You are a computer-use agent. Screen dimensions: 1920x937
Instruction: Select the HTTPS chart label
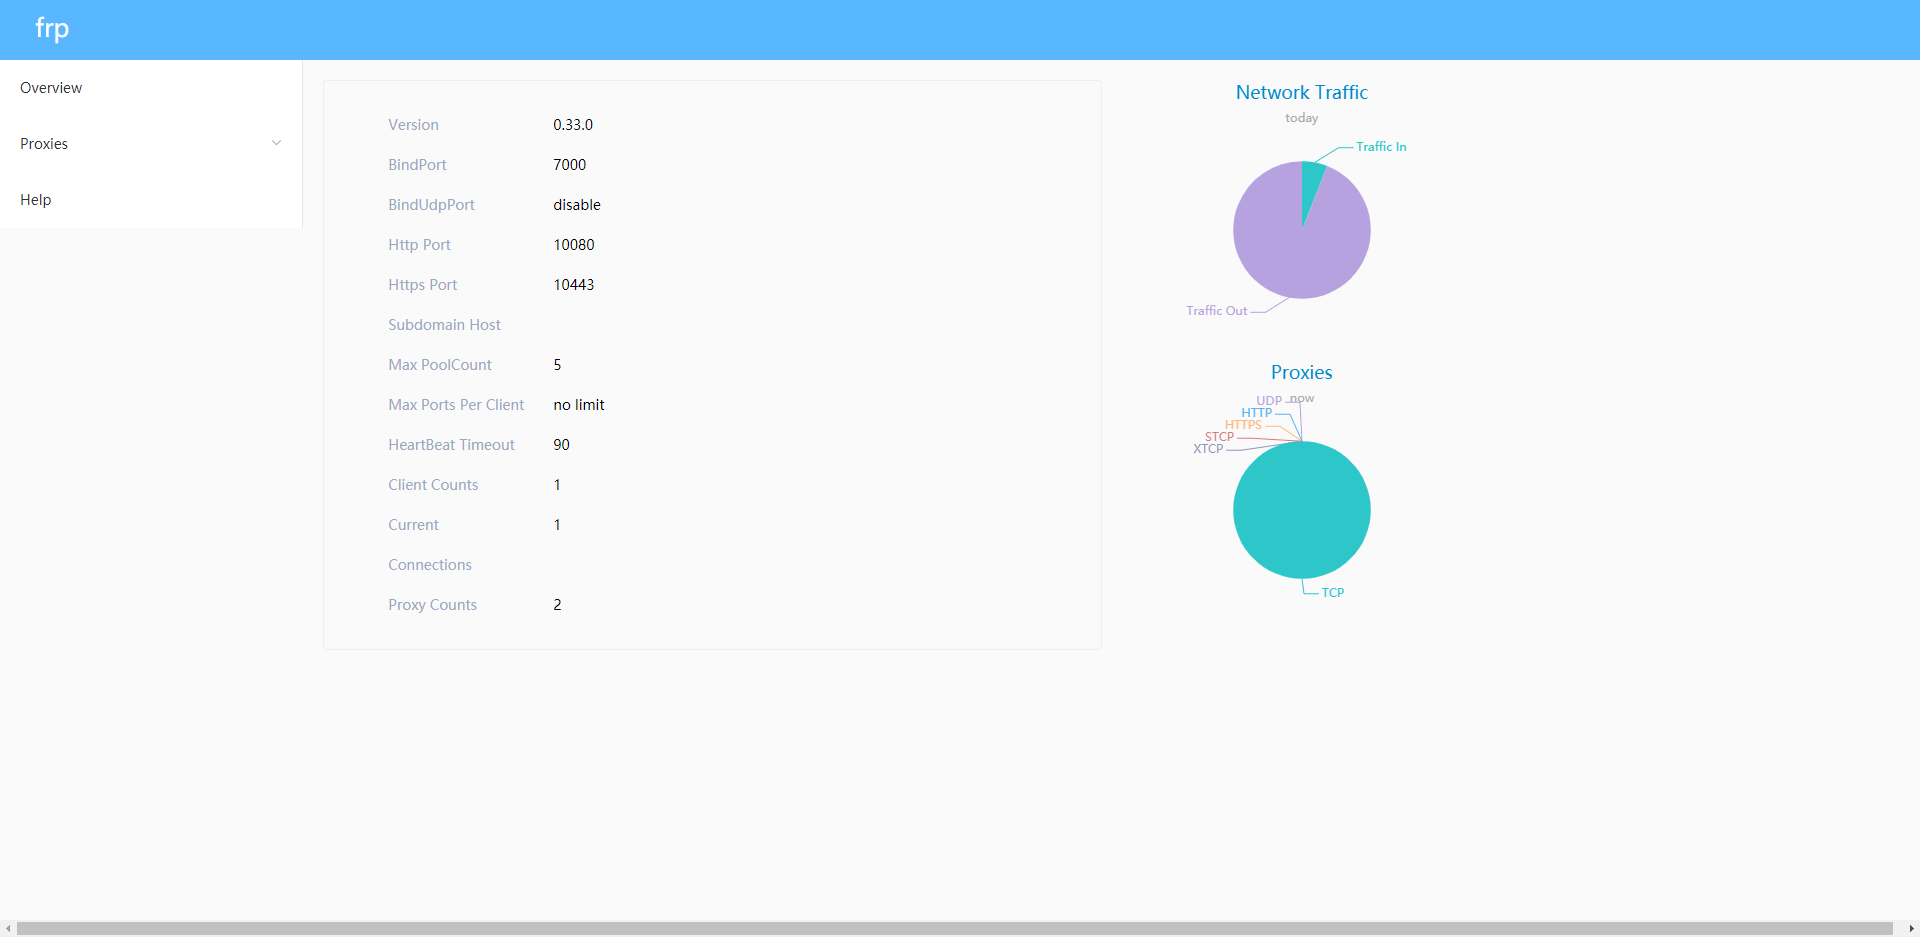tap(1243, 425)
